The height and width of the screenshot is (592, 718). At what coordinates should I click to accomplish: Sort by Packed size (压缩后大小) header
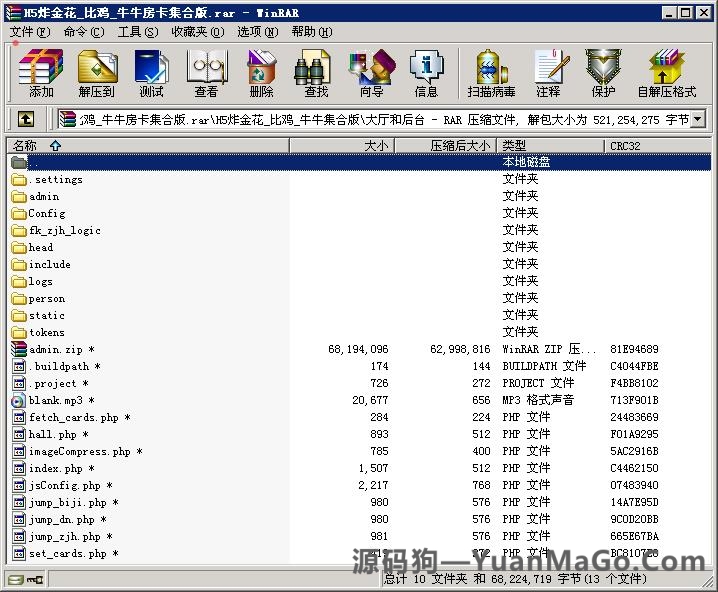click(446, 146)
